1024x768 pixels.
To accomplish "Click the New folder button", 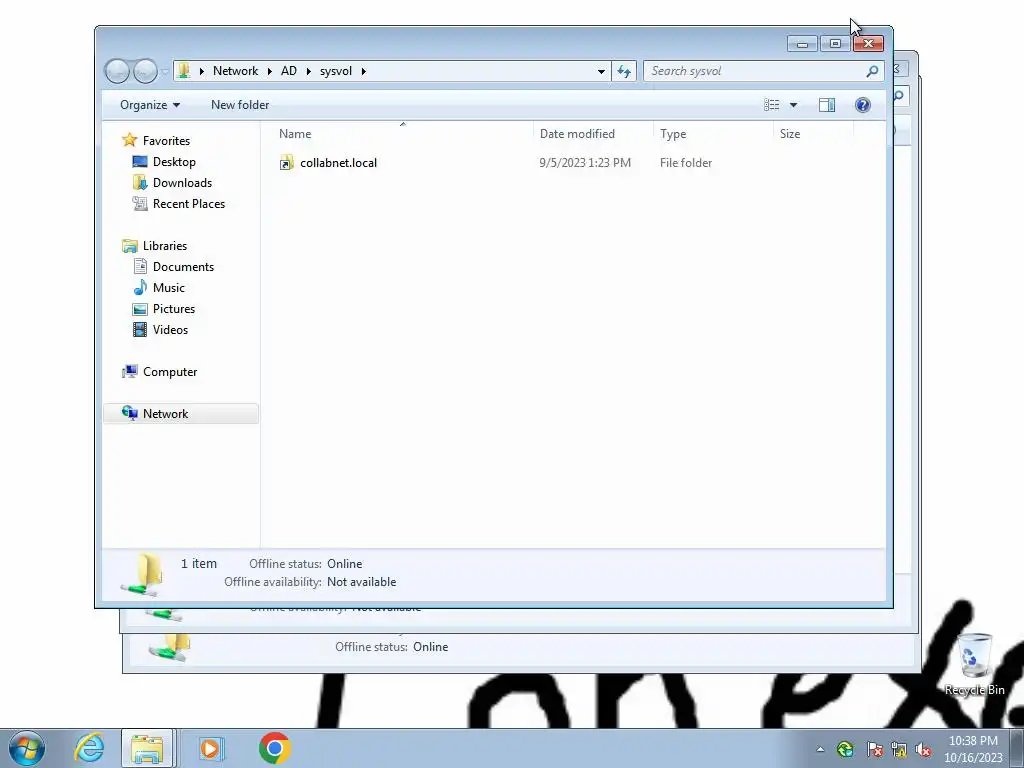I will (x=240, y=104).
